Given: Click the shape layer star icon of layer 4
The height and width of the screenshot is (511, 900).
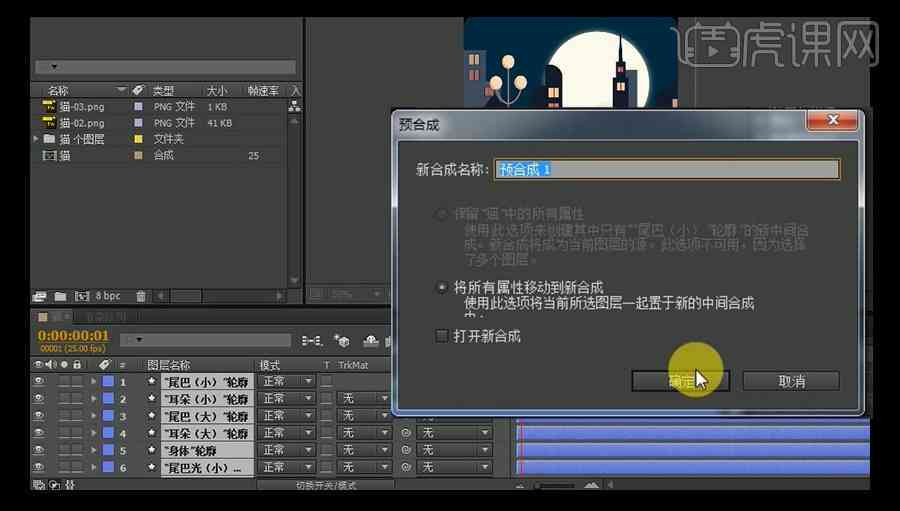Looking at the screenshot, I should pyautogui.click(x=152, y=433).
